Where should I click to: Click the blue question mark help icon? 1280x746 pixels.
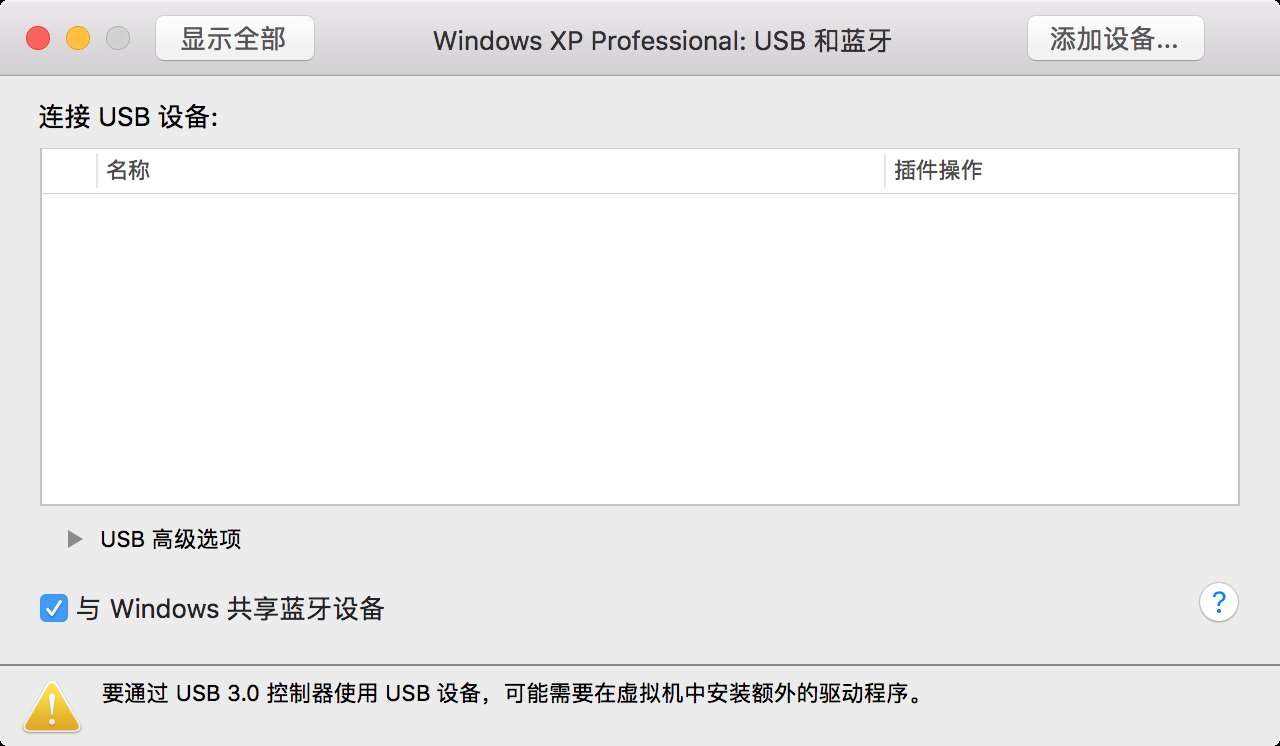pos(1218,603)
